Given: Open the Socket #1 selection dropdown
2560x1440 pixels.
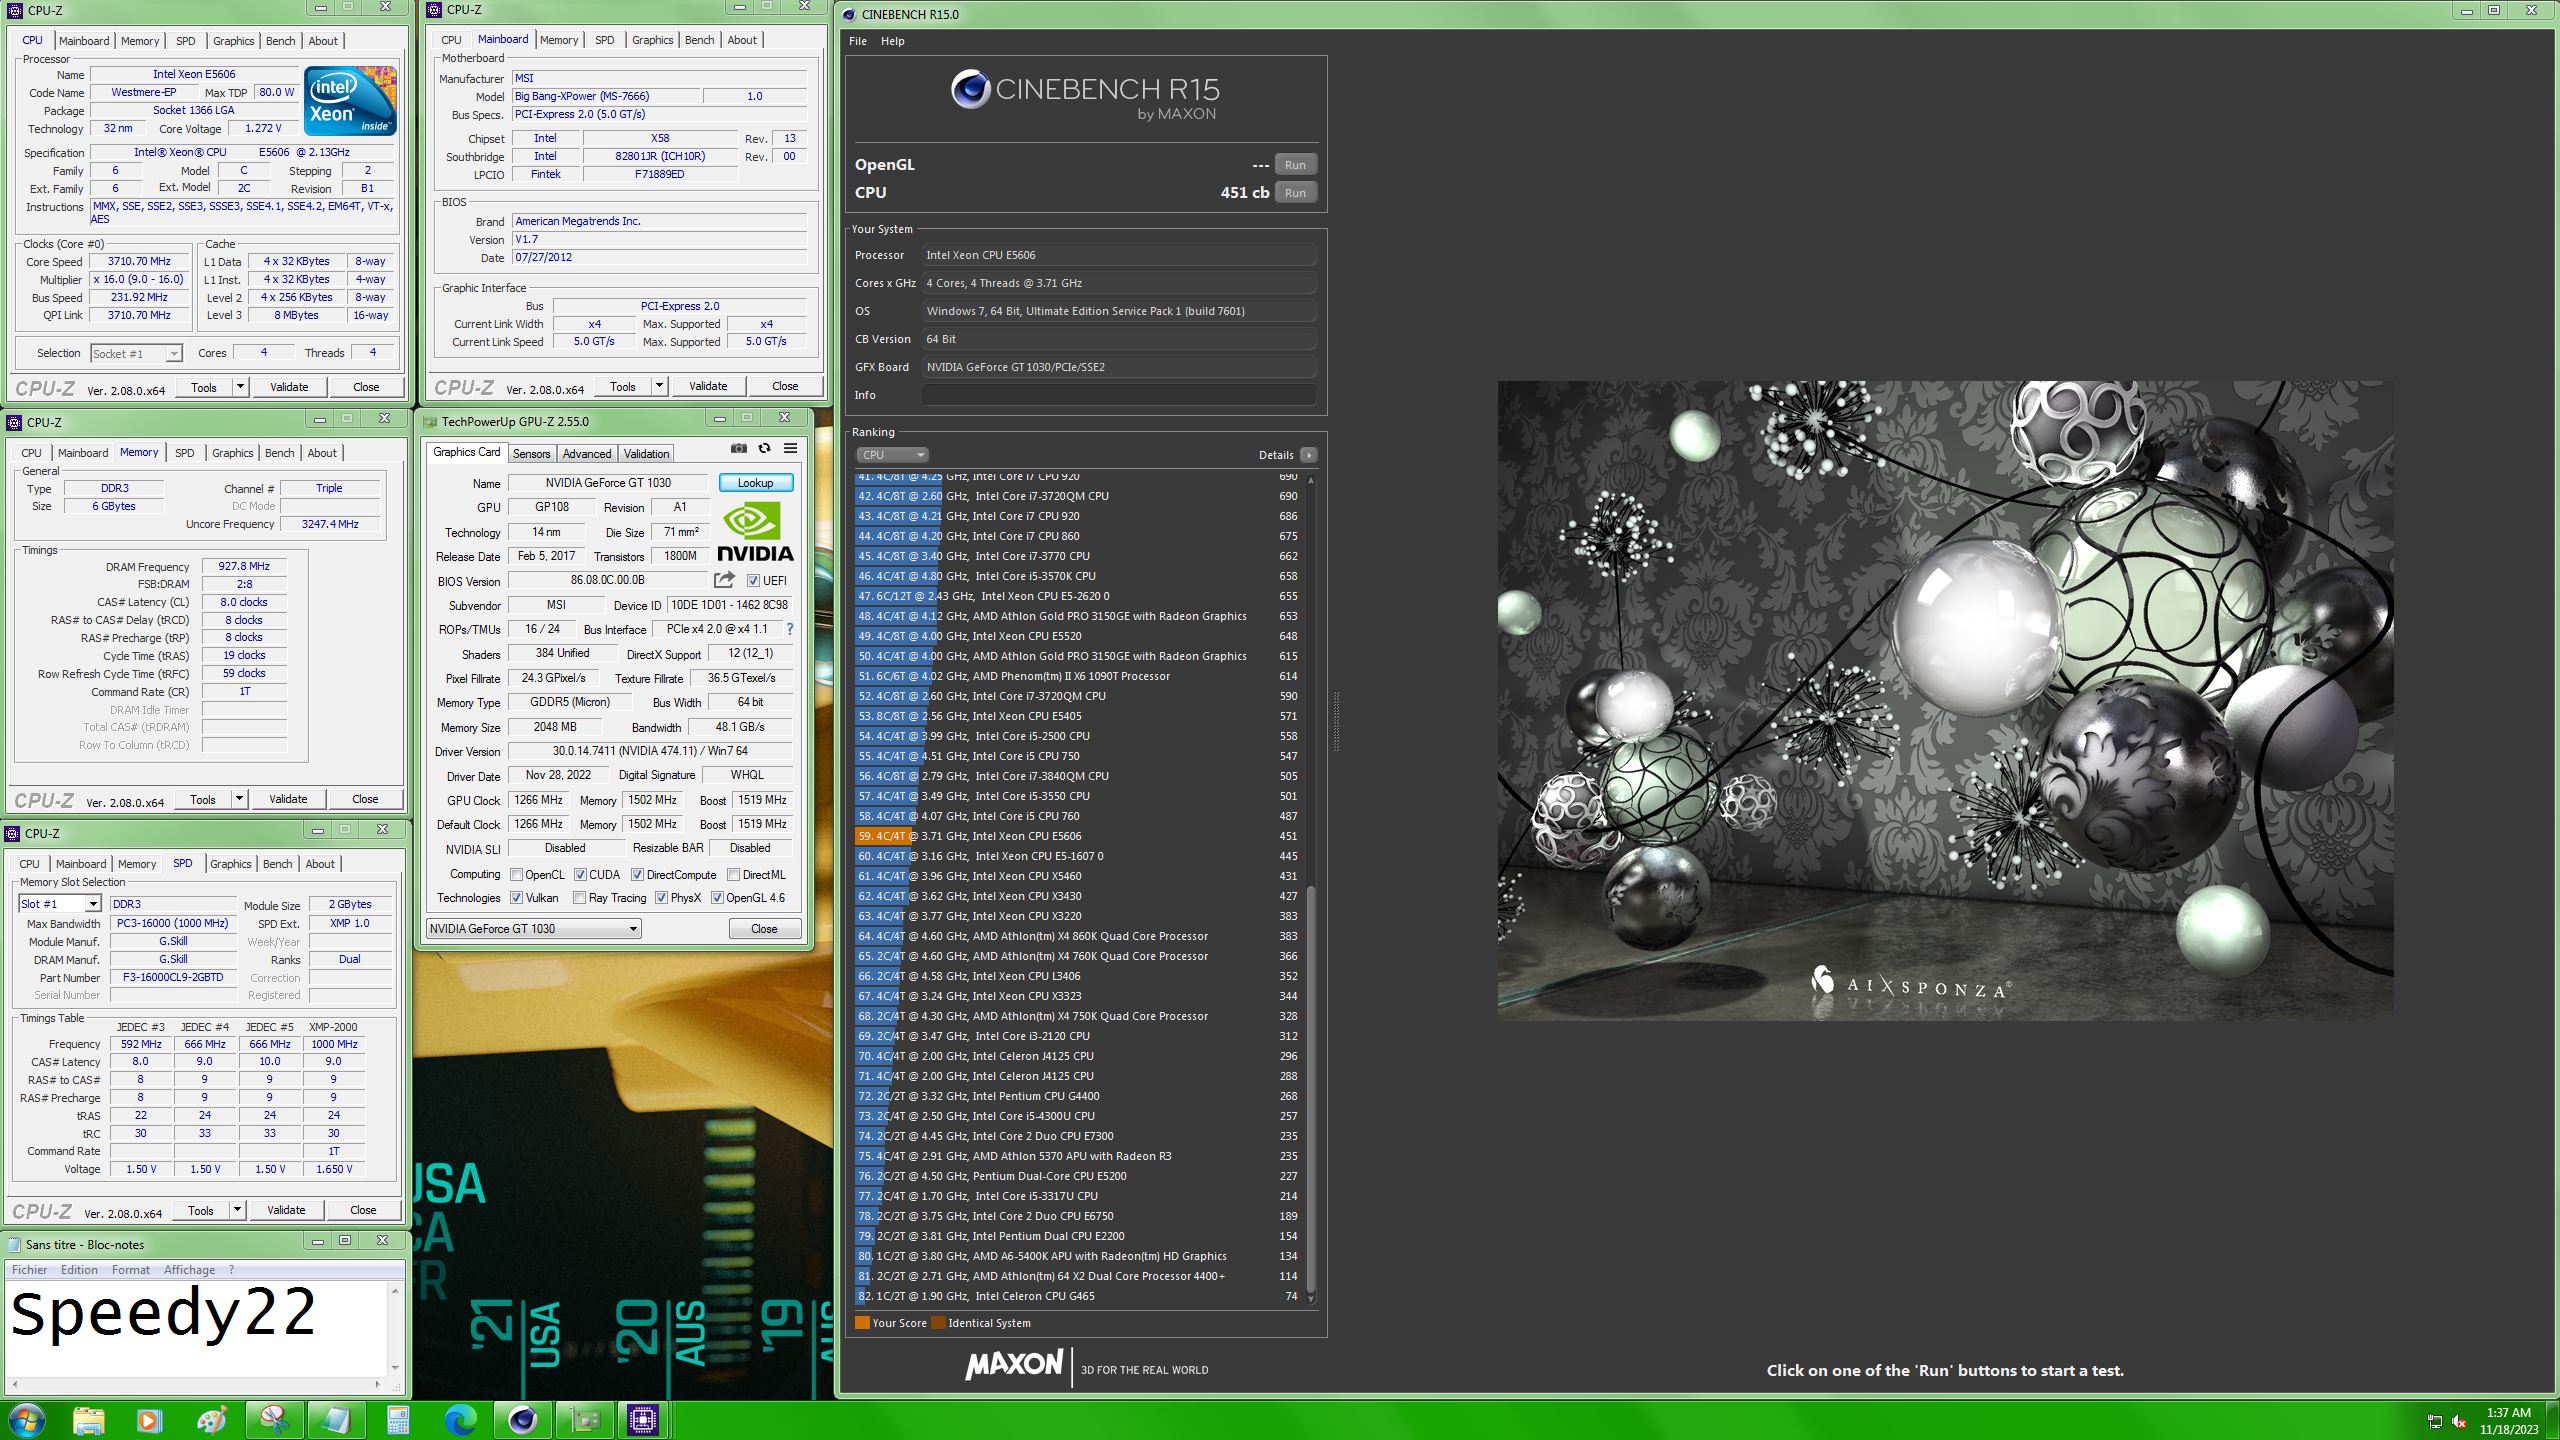Looking at the screenshot, I should click(x=136, y=353).
